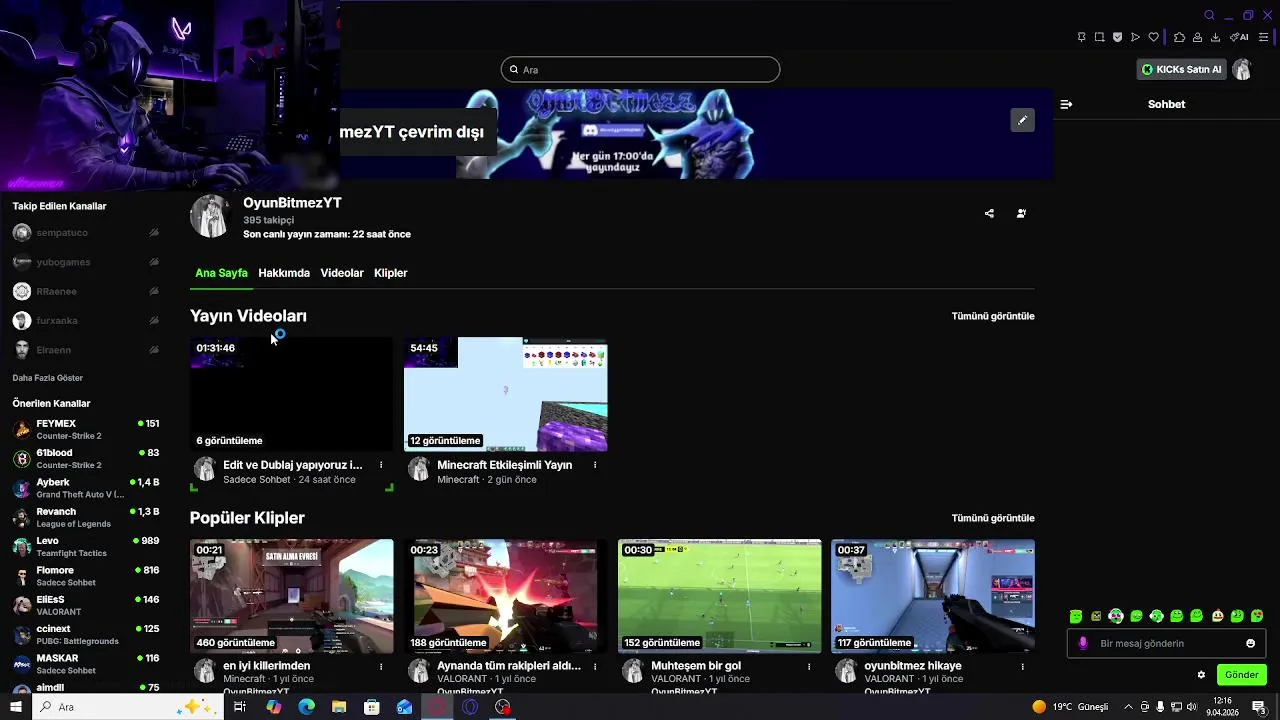Click the Ara search field at top
Image resolution: width=1280 pixels, height=720 pixels.
point(640,69)
